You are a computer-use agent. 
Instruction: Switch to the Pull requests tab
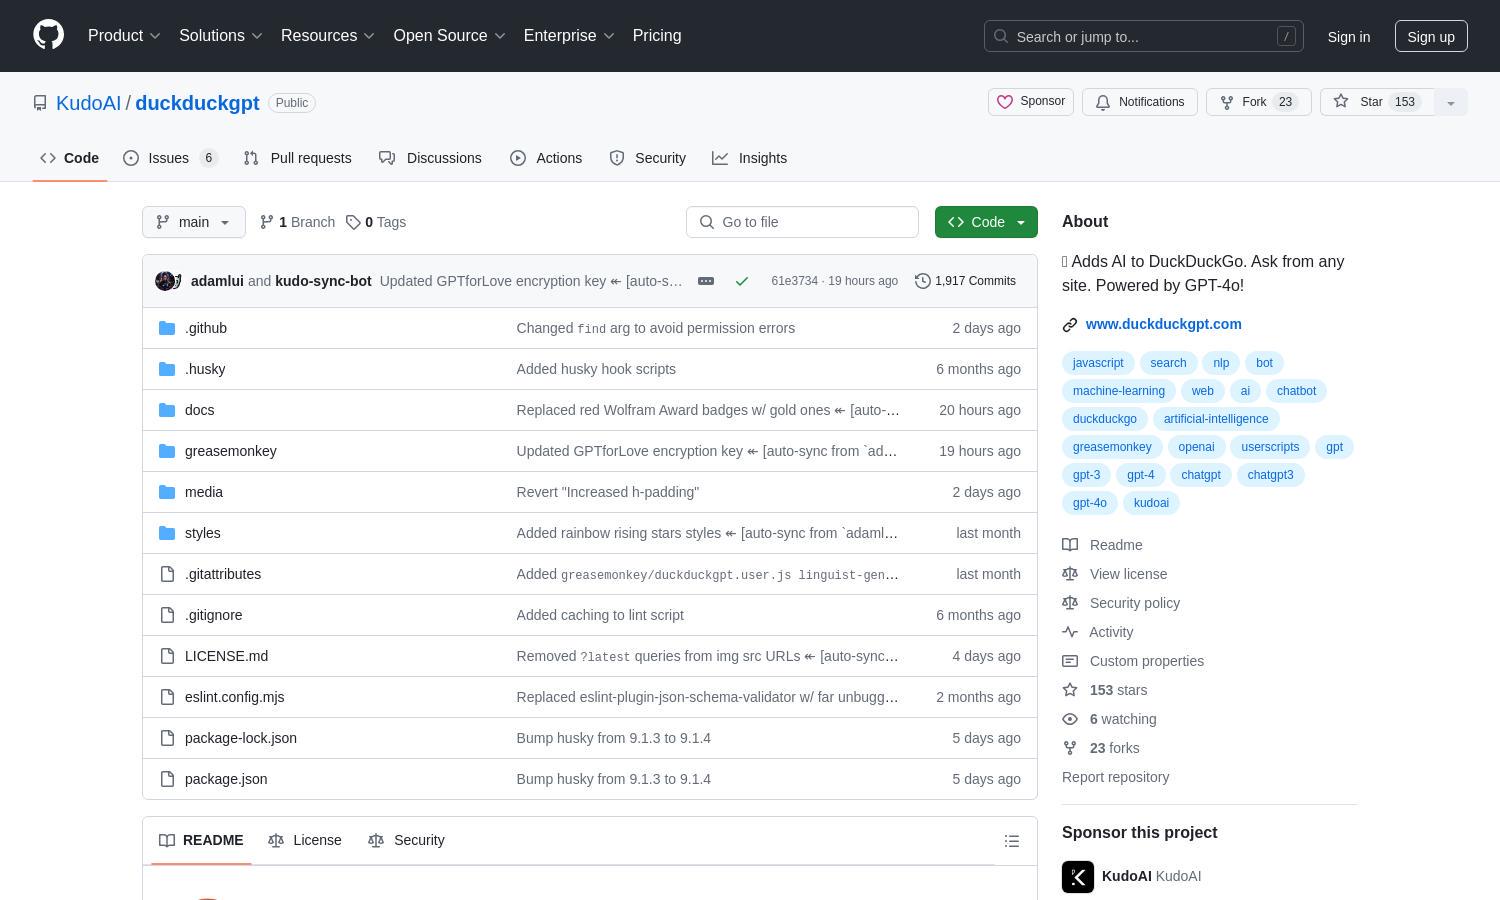pyautogui.click(x=297, y=158)
